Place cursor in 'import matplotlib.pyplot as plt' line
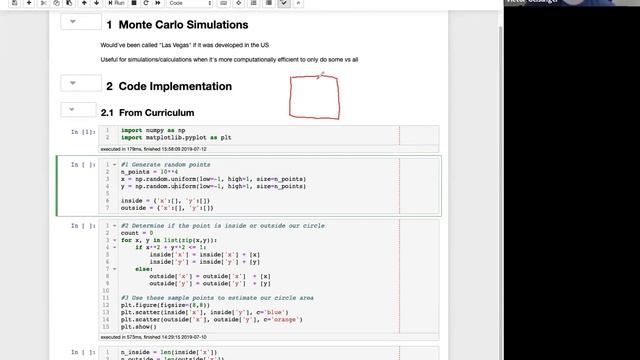The width and height of the screenshot is (640, 360). (x=176, y=138)
